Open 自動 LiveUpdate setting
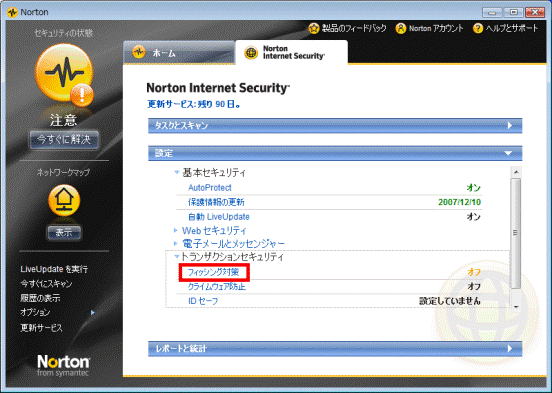 pyautogui.click(x=219, y=217)
